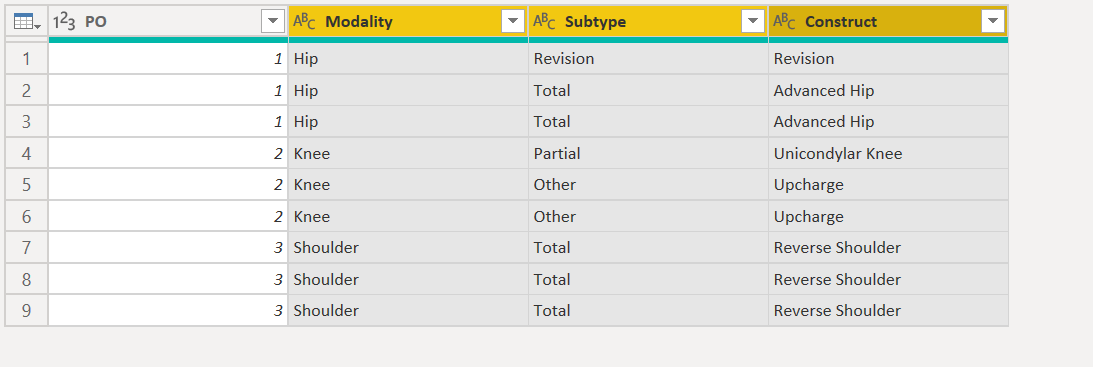Select row number 9
Screen dimensions: 1093x367
[26, 310]
